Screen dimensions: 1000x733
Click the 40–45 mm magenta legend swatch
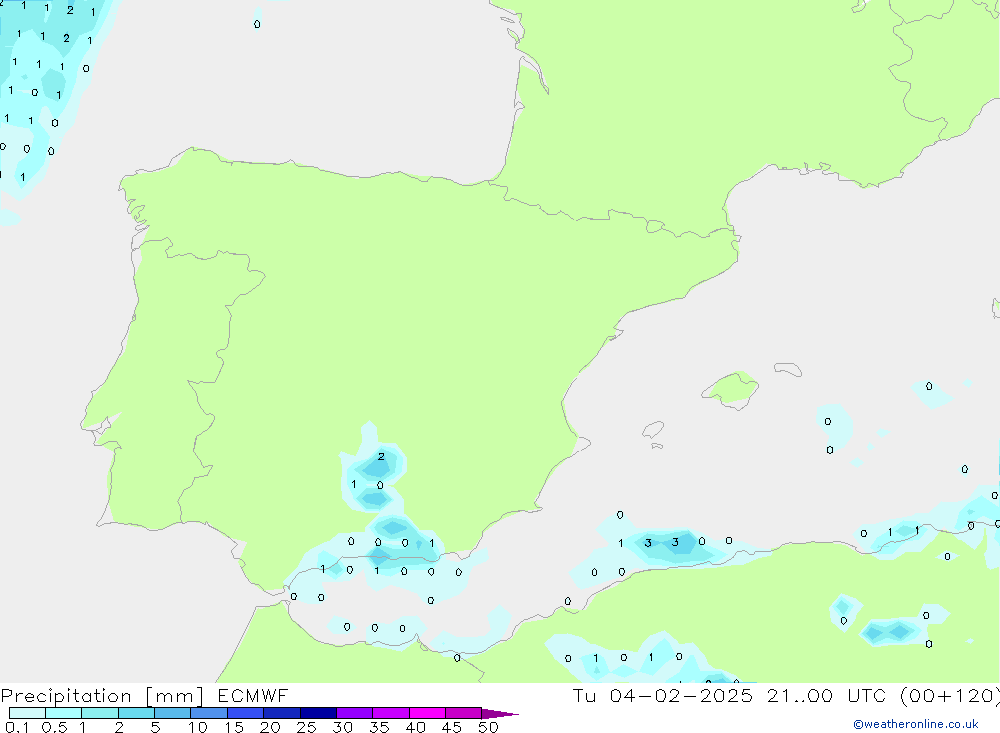click(x=427, y=713)
